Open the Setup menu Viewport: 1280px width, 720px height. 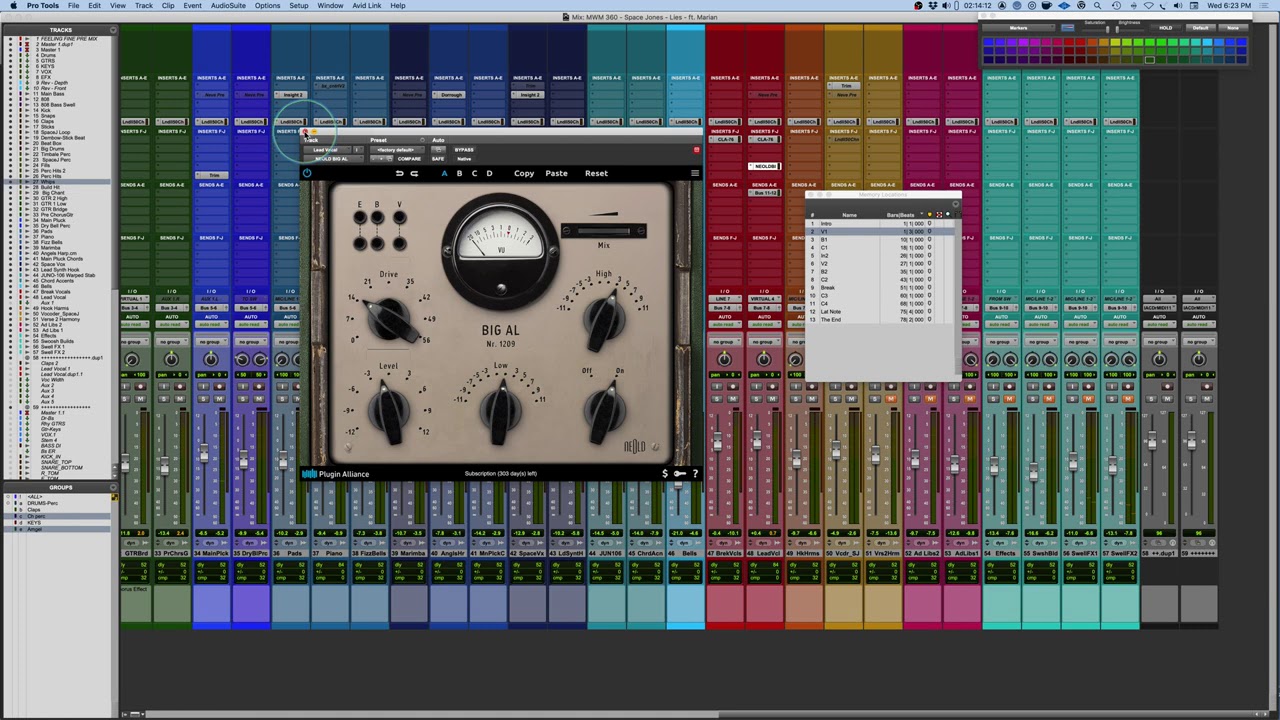(x=299, y=6)
